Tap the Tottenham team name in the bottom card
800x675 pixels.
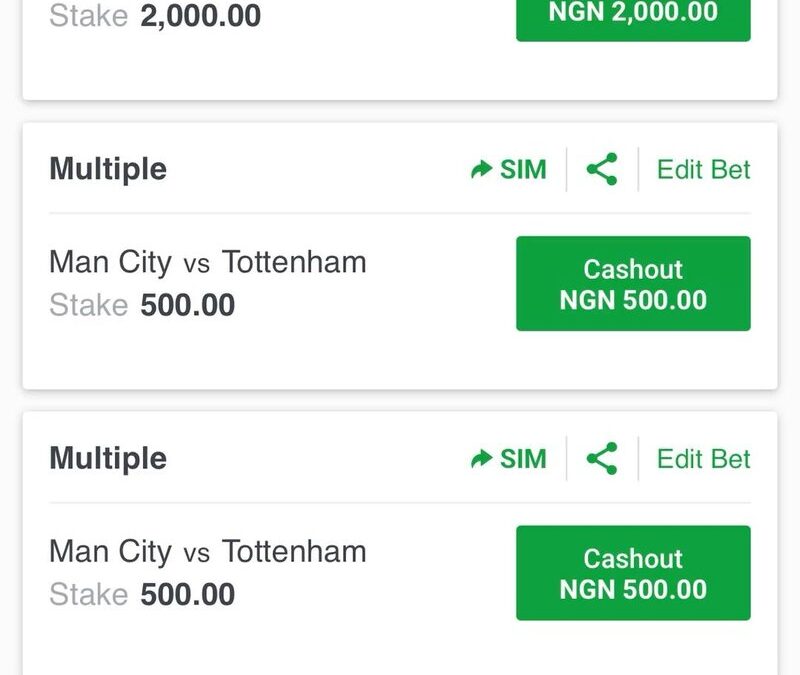(294, 551)
